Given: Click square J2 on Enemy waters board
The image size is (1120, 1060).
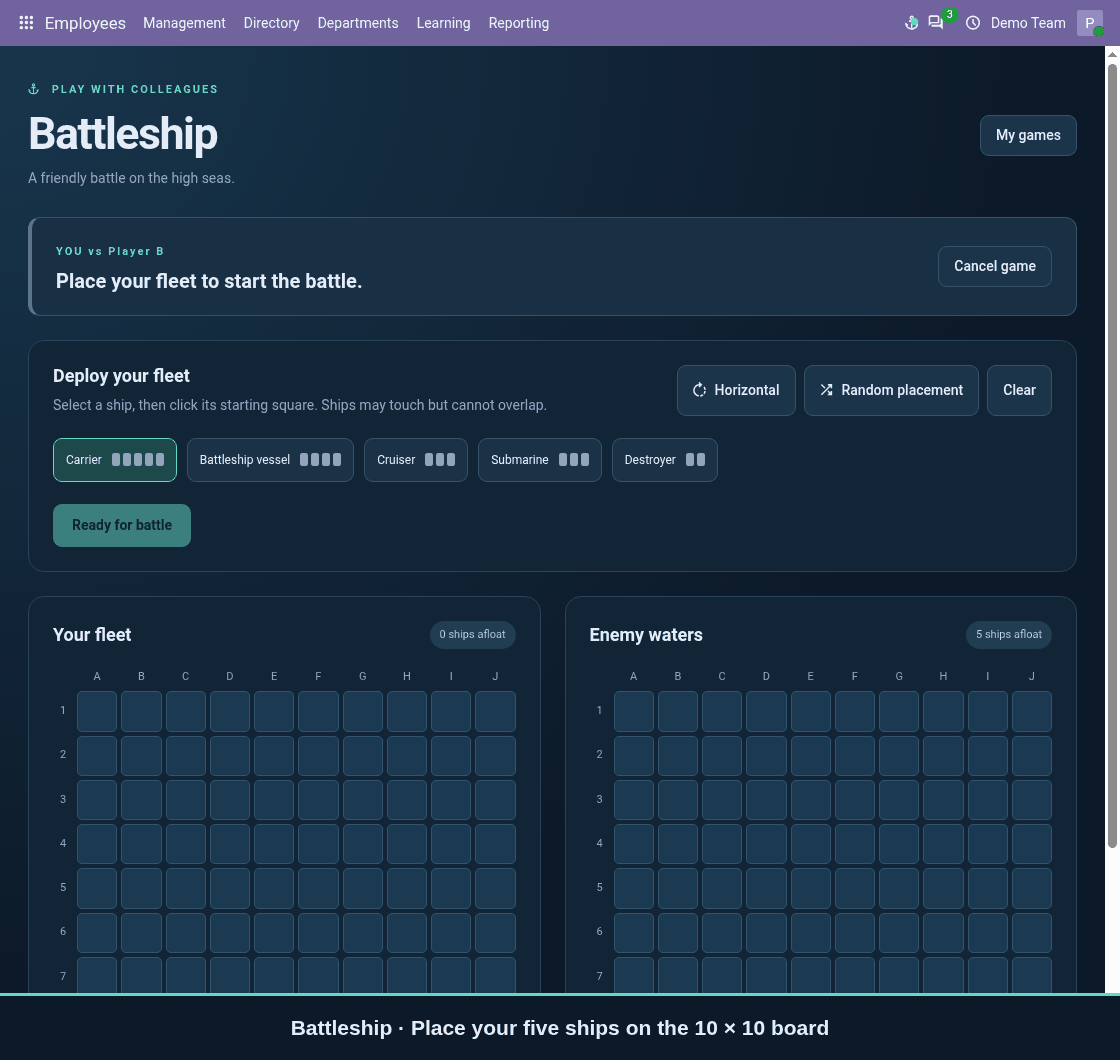Looking at the screenshot, I should point(1031,756).
